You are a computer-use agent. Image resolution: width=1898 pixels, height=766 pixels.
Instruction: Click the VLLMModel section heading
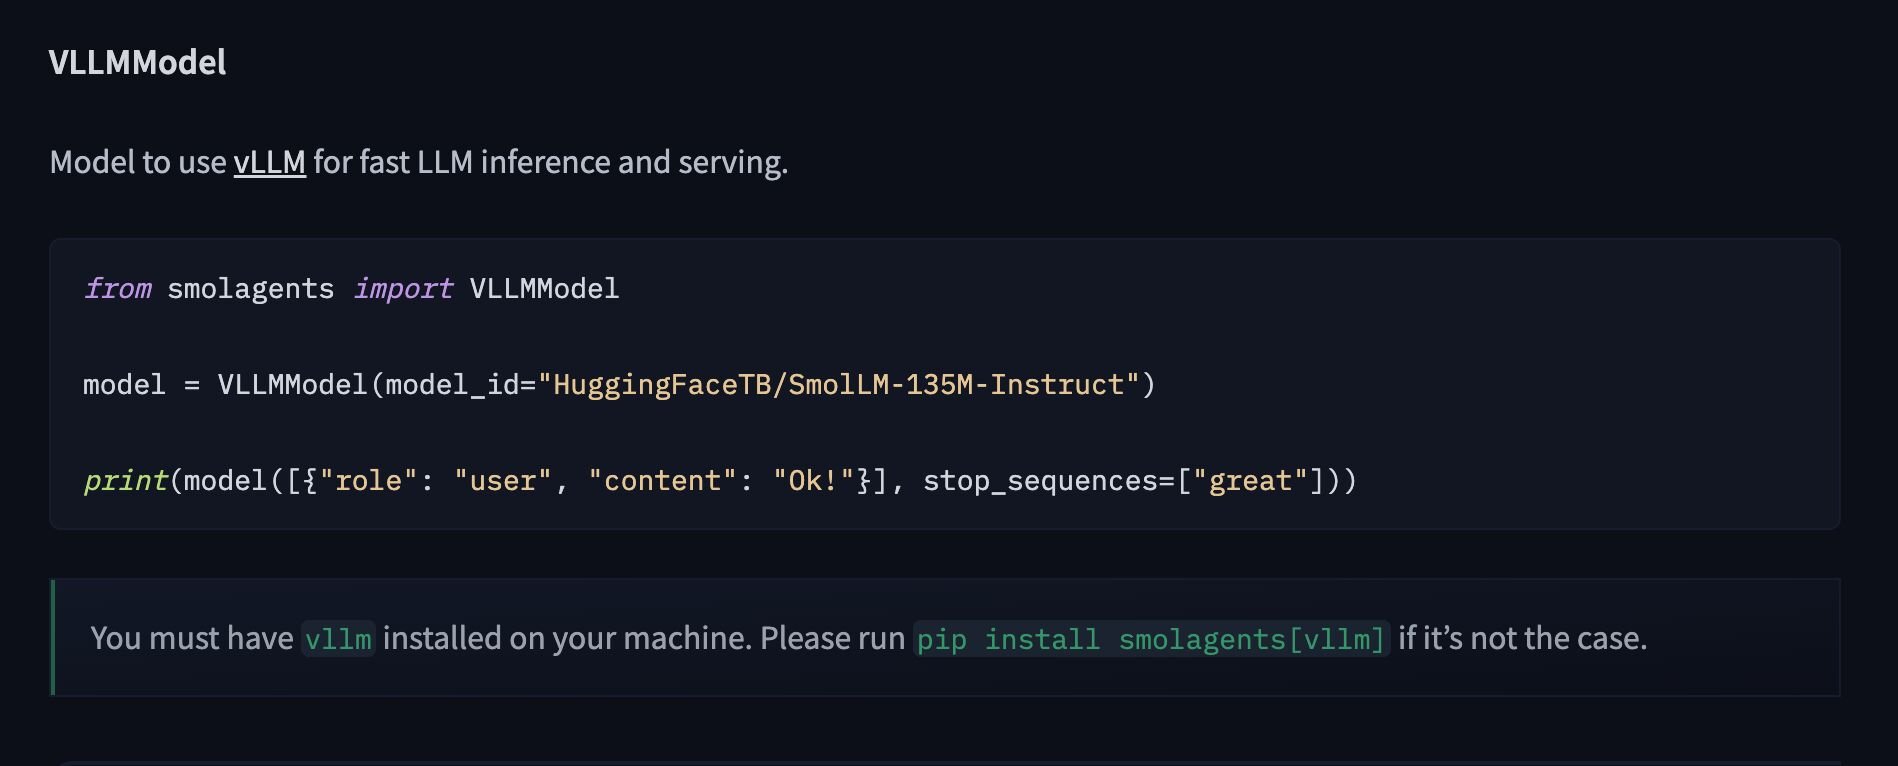point(137,62)
